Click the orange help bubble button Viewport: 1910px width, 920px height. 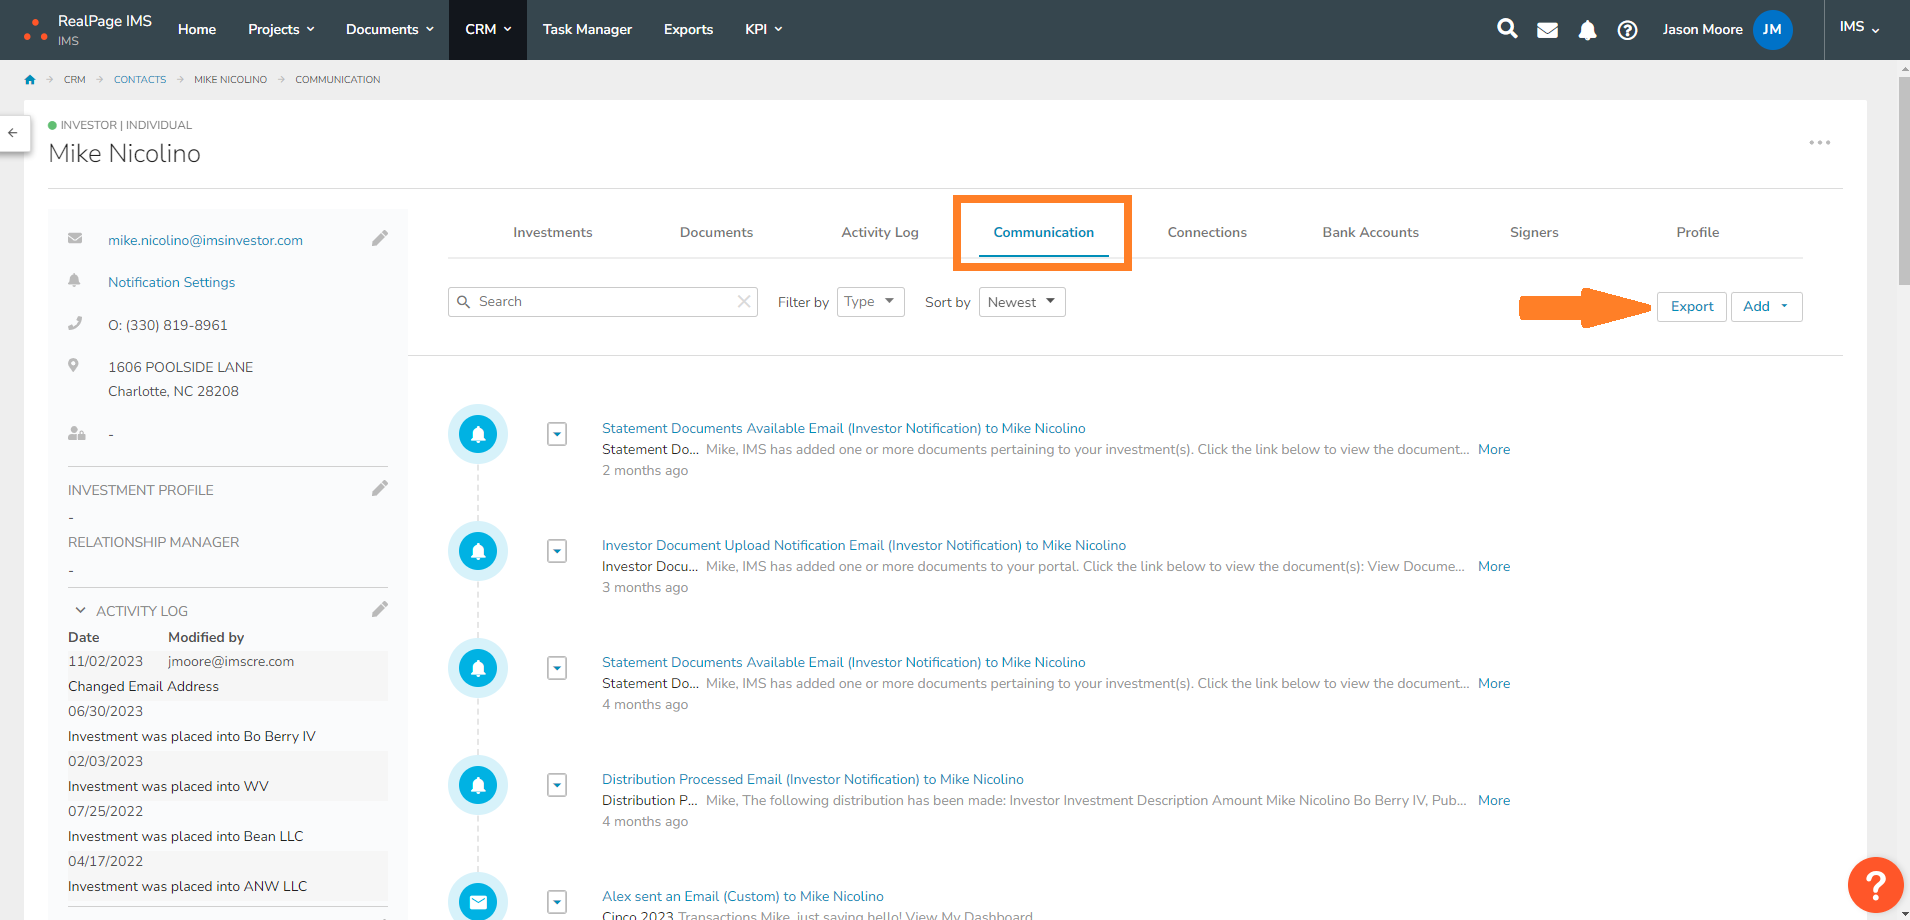tap(1875, 885)
